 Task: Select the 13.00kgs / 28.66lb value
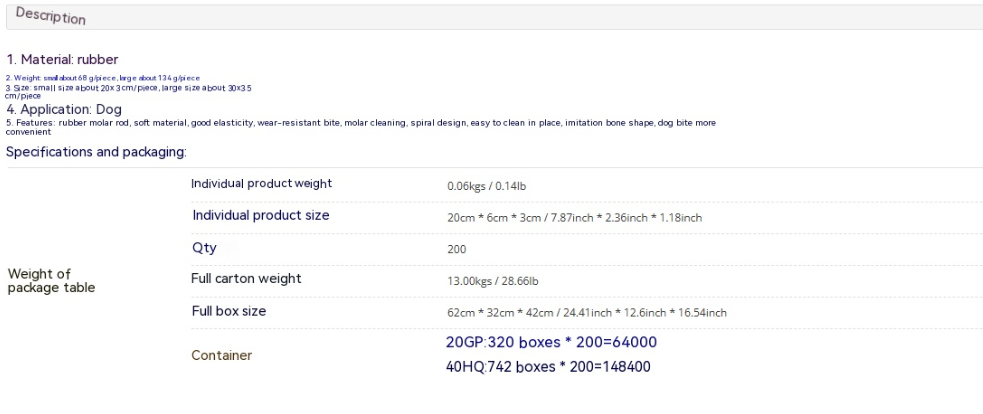click(x=493, y=281)
